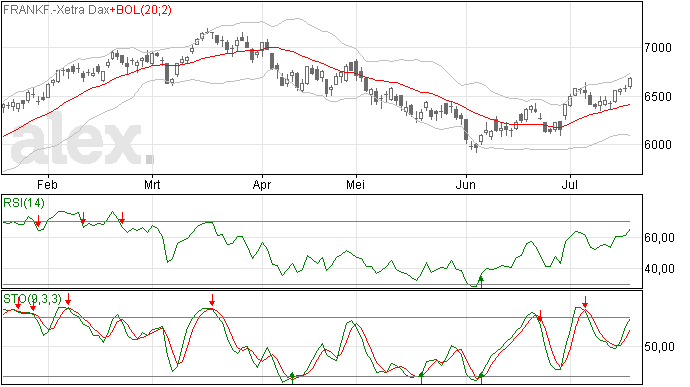Image resolution: width=690 pixels, height=387 pixels.
Task: Select the +BOL(20;2) indicator label
Action: pos(141,10)
